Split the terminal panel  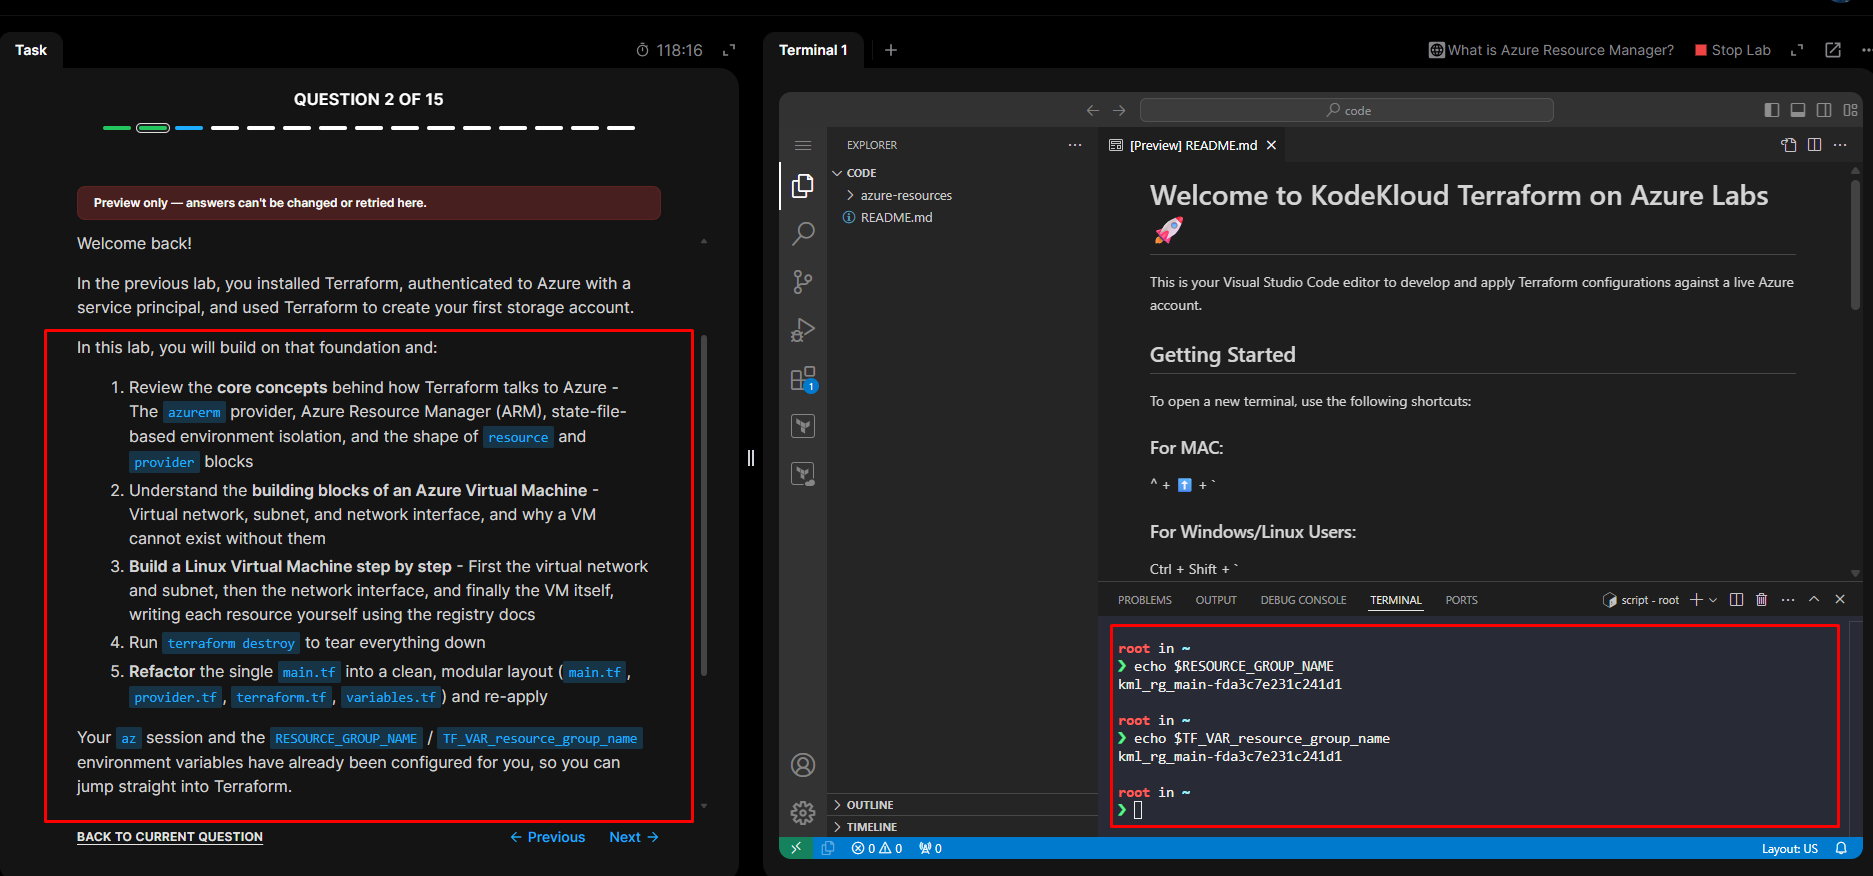1736,600
